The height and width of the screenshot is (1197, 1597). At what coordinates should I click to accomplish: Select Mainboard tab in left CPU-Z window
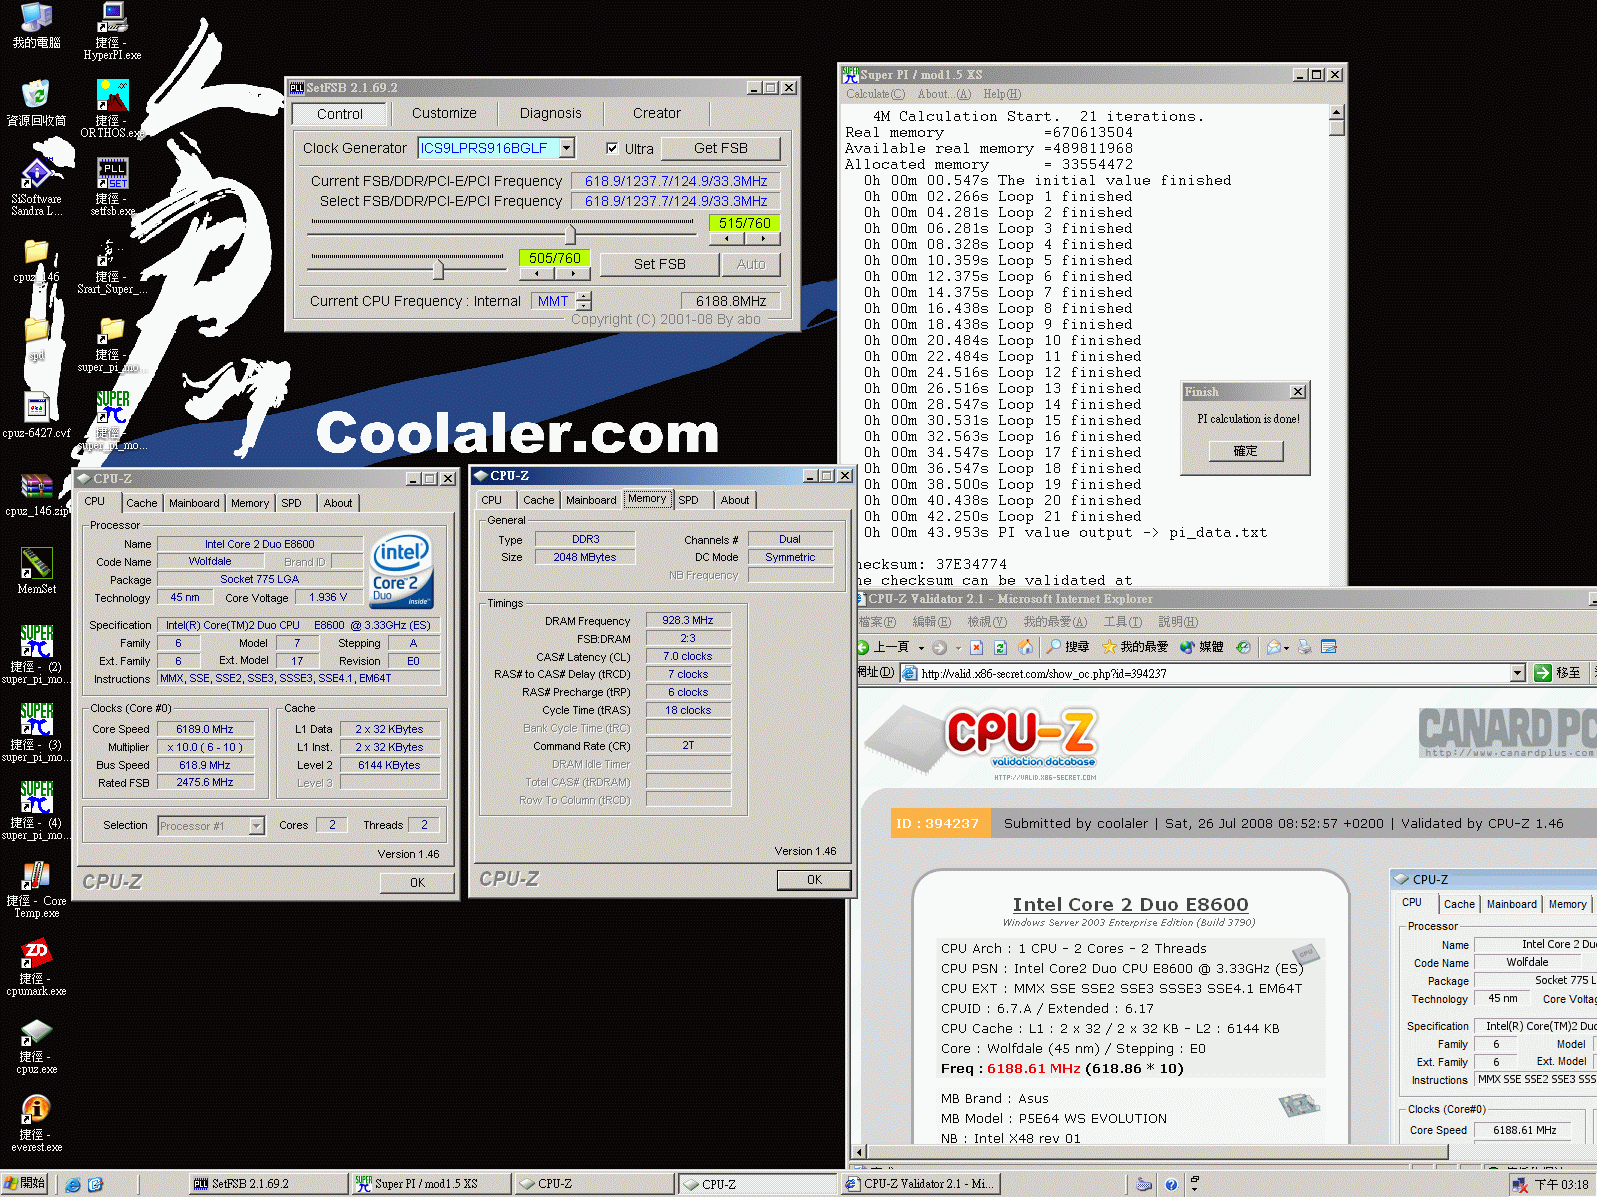(194, 503)
